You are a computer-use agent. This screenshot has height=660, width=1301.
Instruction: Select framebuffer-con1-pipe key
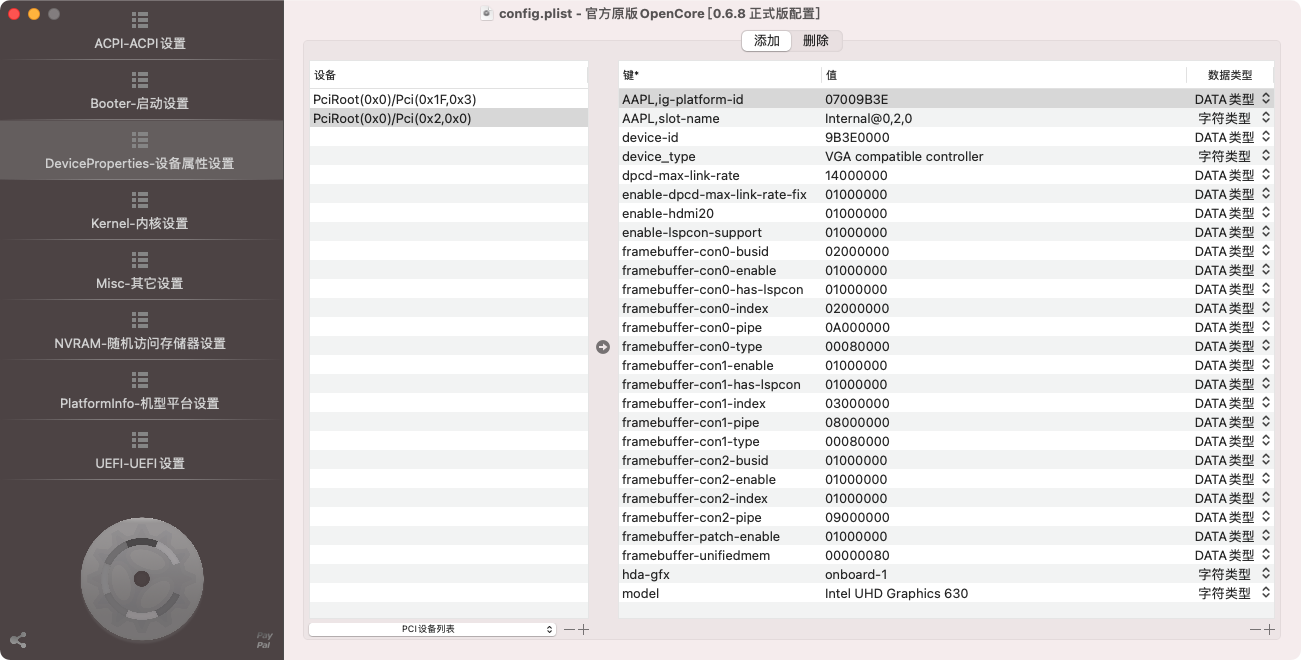click(x=690, y=422)
